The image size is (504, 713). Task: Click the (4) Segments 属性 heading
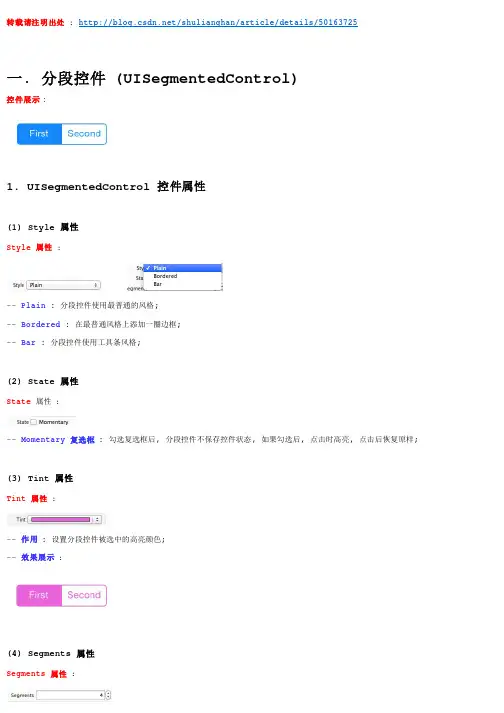[x=51, y=653]
